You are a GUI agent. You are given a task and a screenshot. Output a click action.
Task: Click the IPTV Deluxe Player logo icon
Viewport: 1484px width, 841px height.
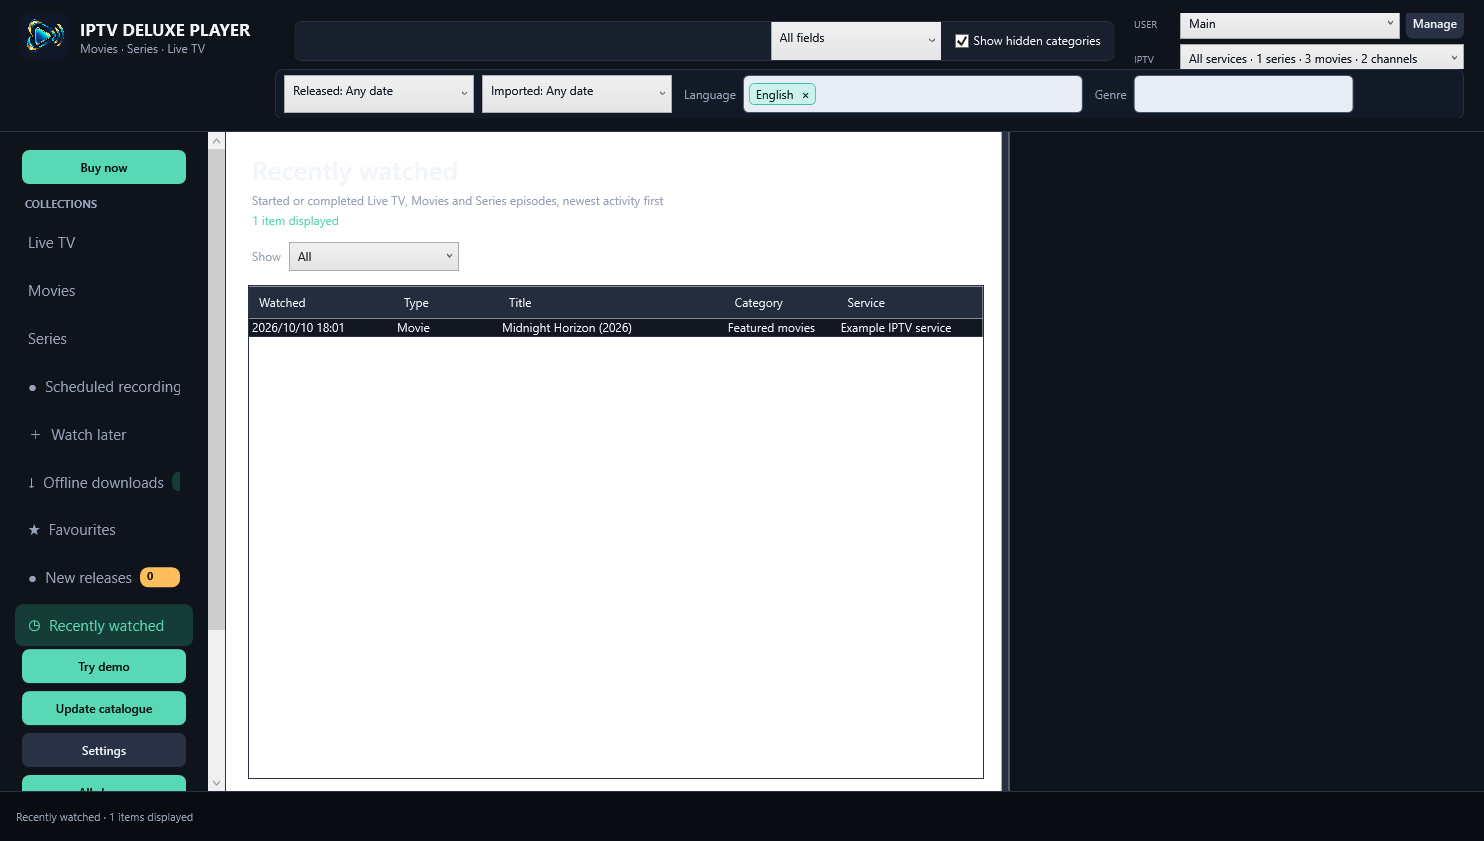click(45, 38)
